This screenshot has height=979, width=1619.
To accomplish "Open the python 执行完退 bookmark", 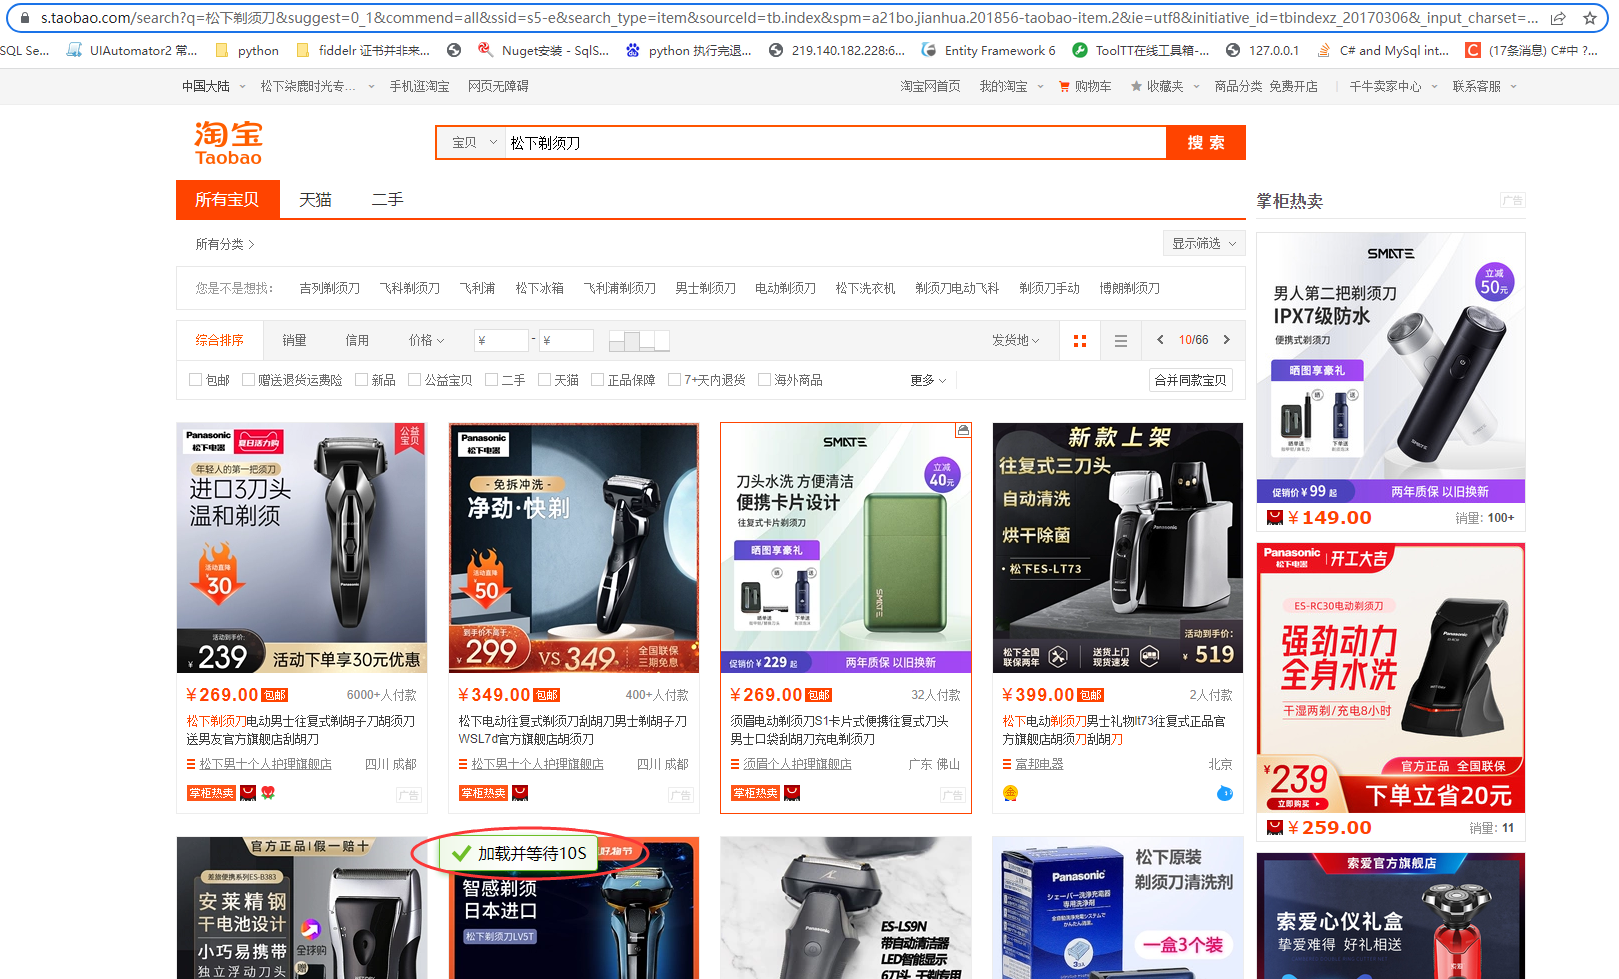I will 689,50.
